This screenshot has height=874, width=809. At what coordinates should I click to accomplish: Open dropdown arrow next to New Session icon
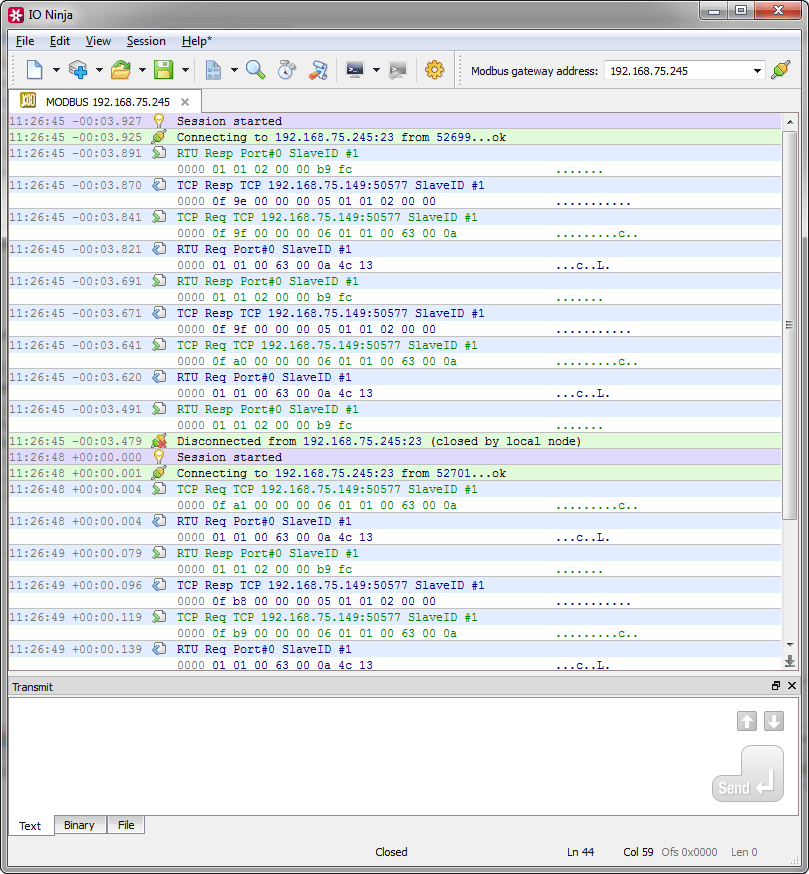tap(56, 70)
